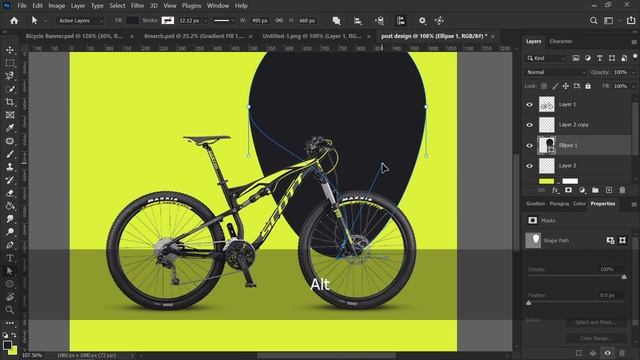Select the Hand tool
640x360 pixels.
tap(10, 297)
